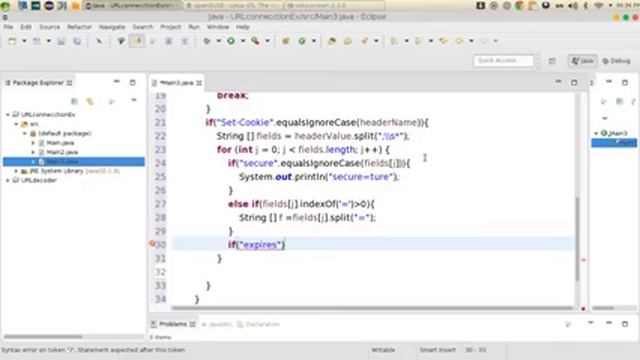This screenshot has height=360, width=640.
Task: Click the editor horizontal scrollbar
Action: (x=372, y=308)
